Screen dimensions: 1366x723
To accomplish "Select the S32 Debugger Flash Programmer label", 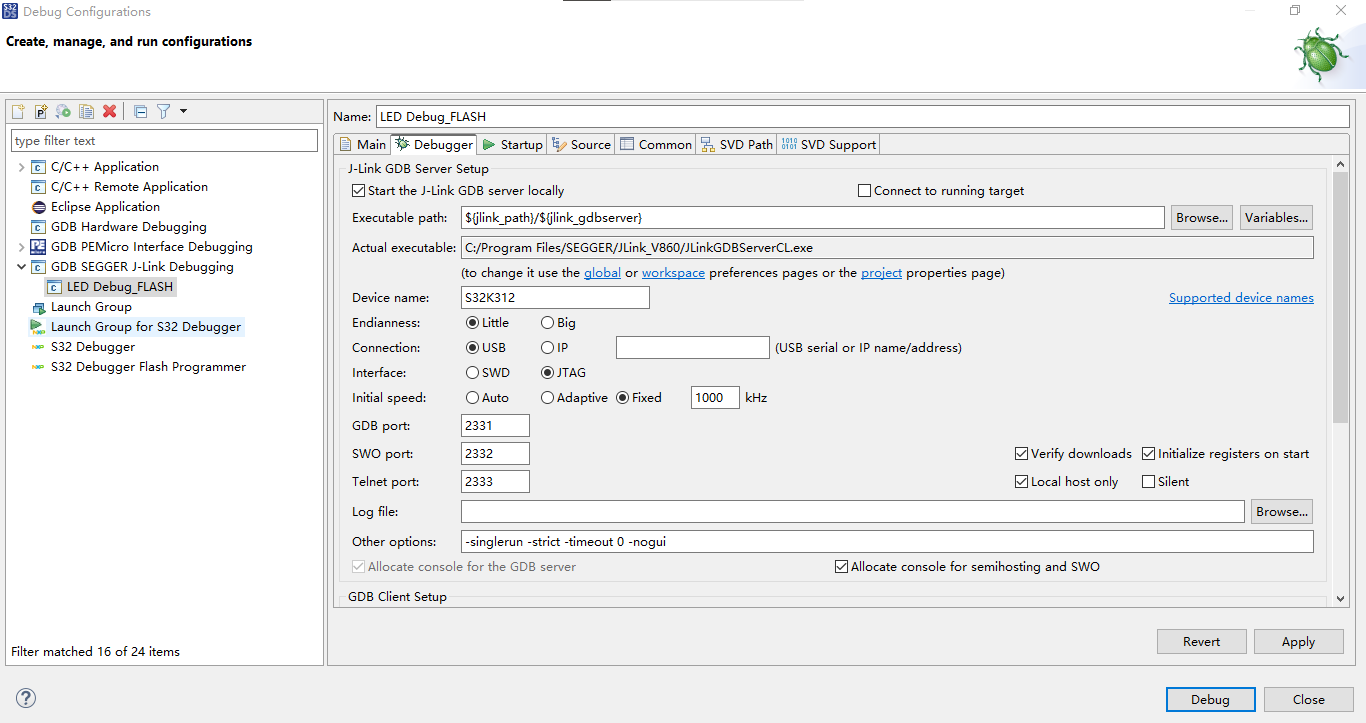I will 148,367.
